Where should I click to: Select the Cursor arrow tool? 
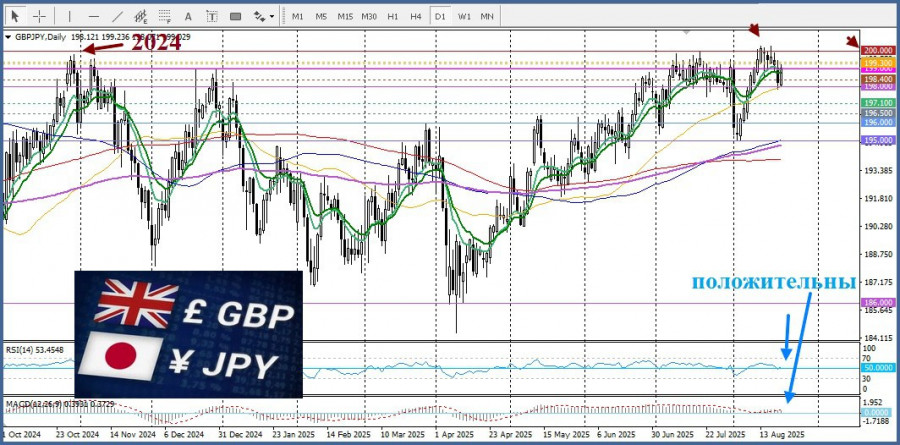[x=15, y=16]
